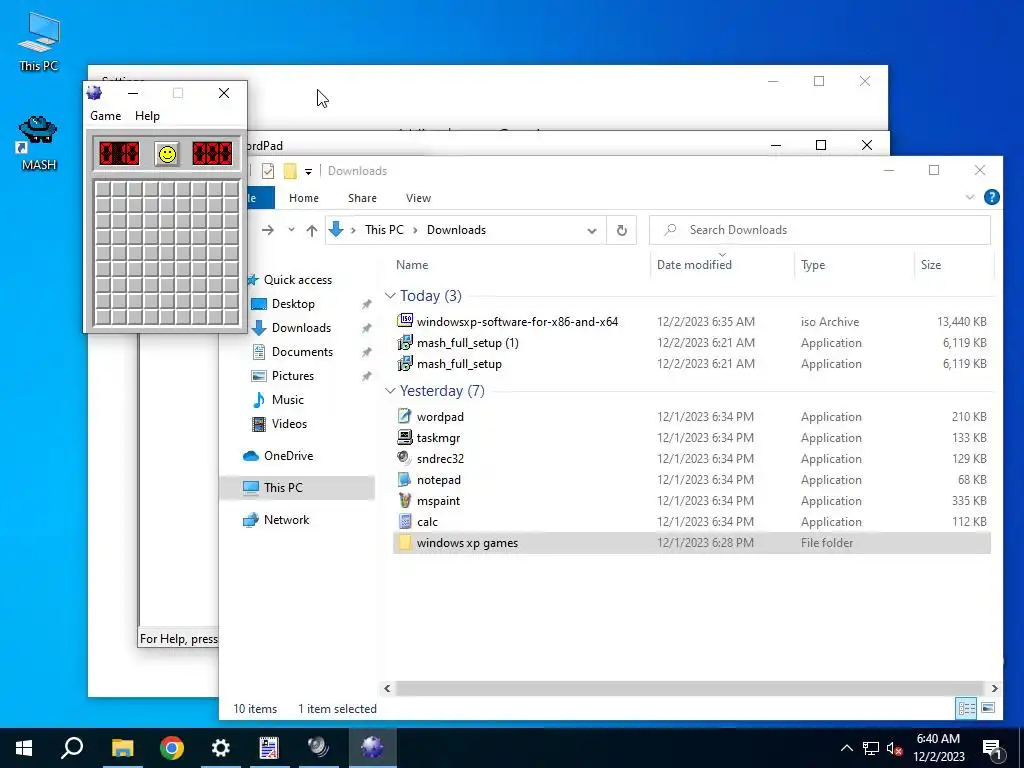Open Videos in the navigation pane
Viewport: 1024px width, 768px height.
point(289,424)
